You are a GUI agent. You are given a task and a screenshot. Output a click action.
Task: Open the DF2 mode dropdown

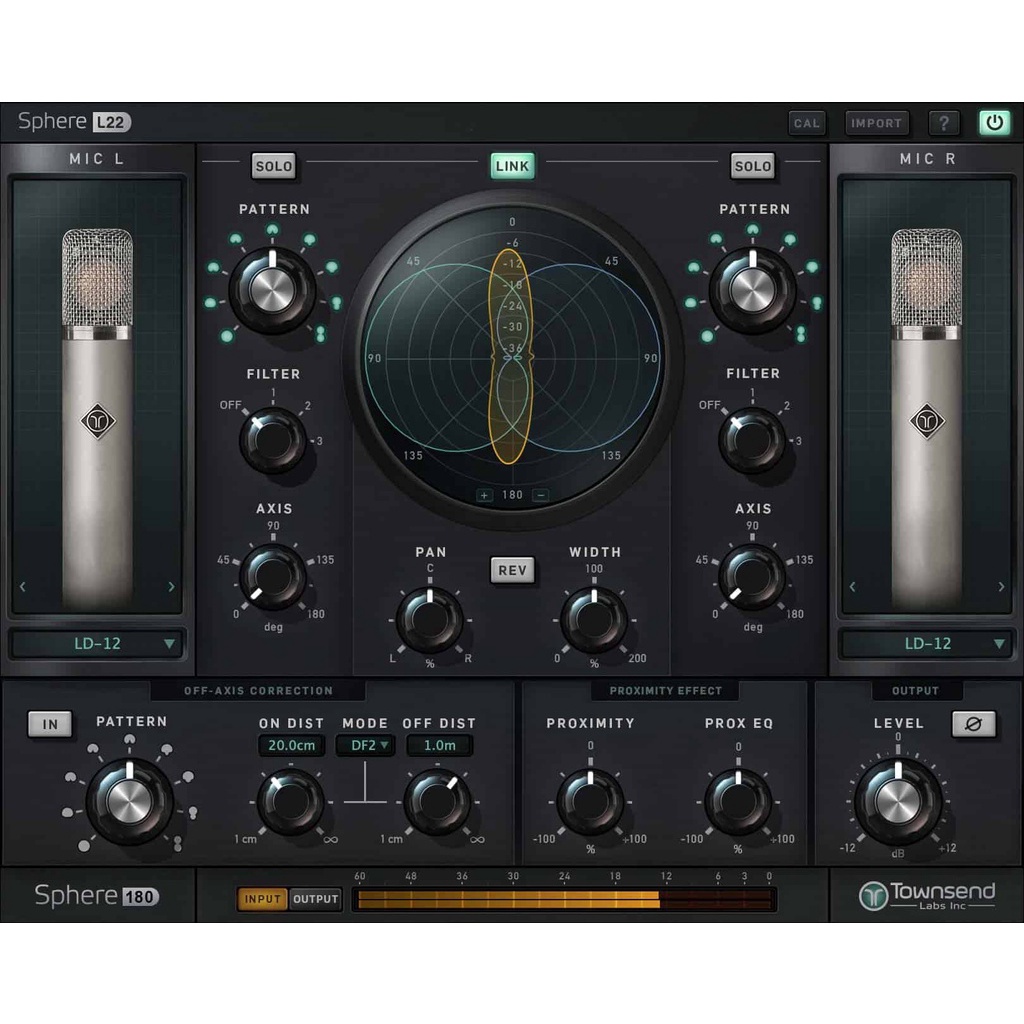[x=365, y=745]
